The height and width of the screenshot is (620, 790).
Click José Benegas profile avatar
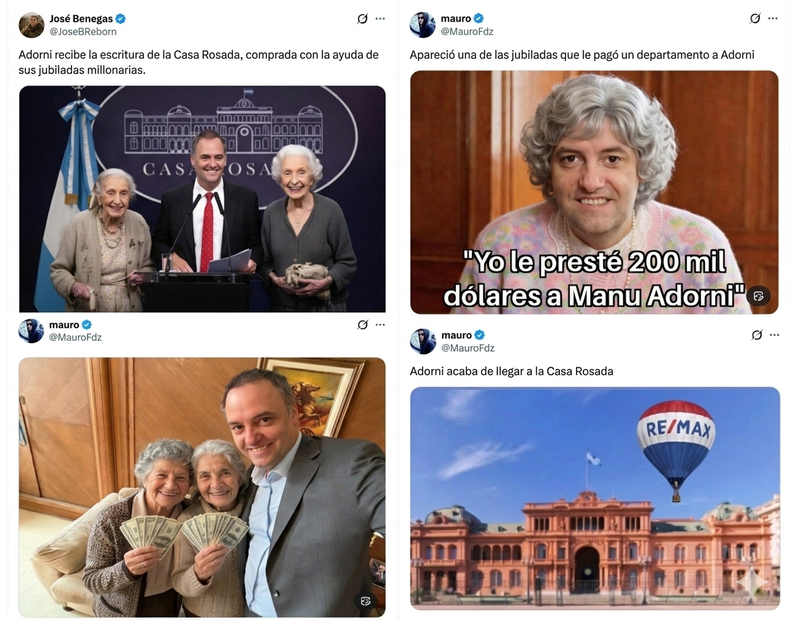(32, 25)
